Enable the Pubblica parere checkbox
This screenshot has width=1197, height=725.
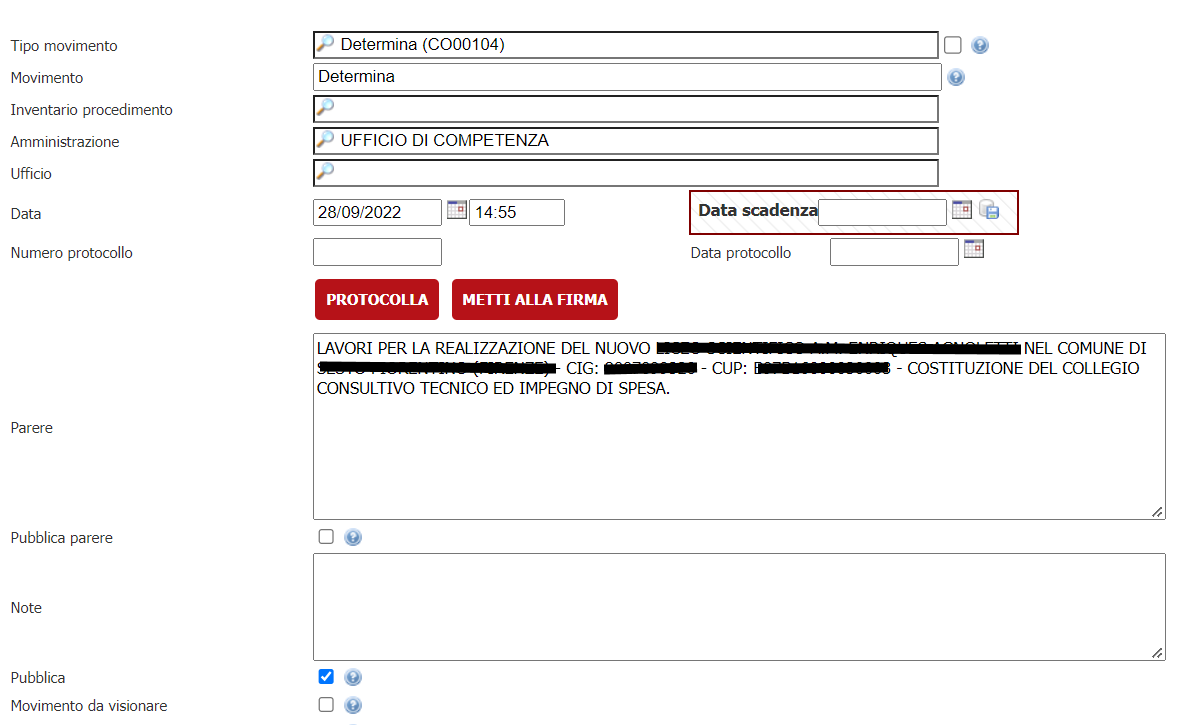click(326, 537)
